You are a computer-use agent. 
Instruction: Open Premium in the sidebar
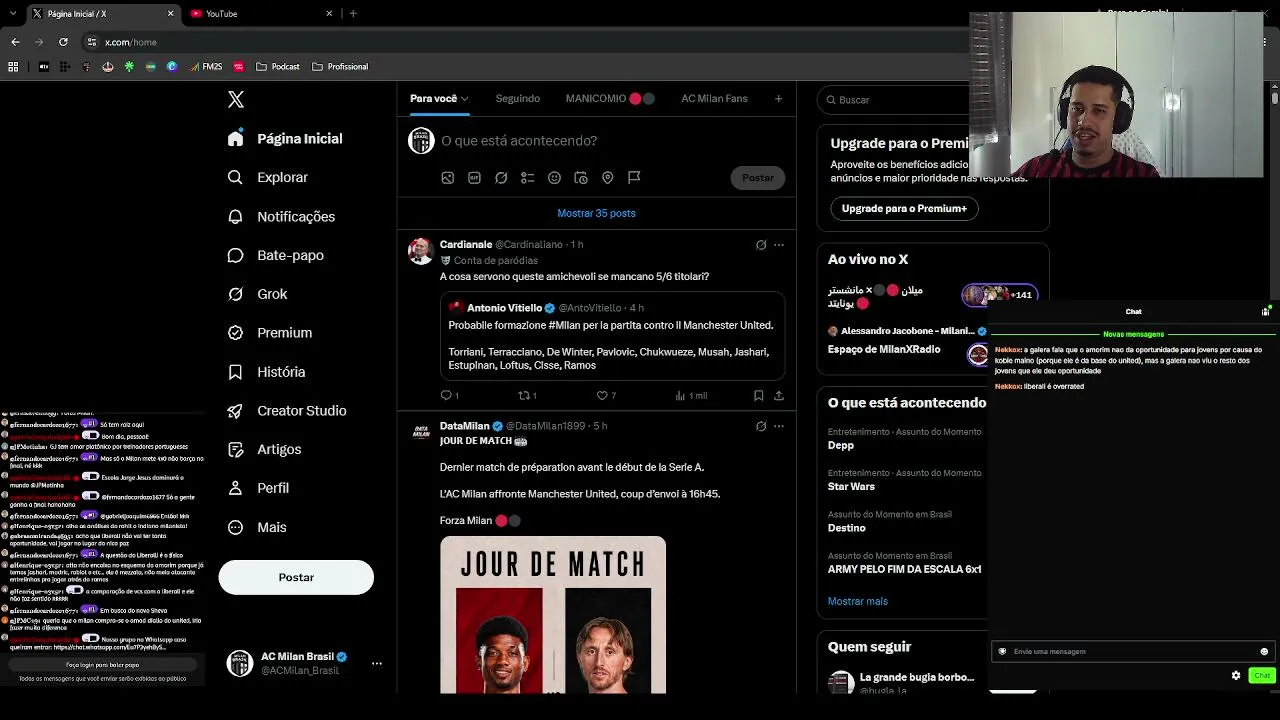tap(270, 333)
